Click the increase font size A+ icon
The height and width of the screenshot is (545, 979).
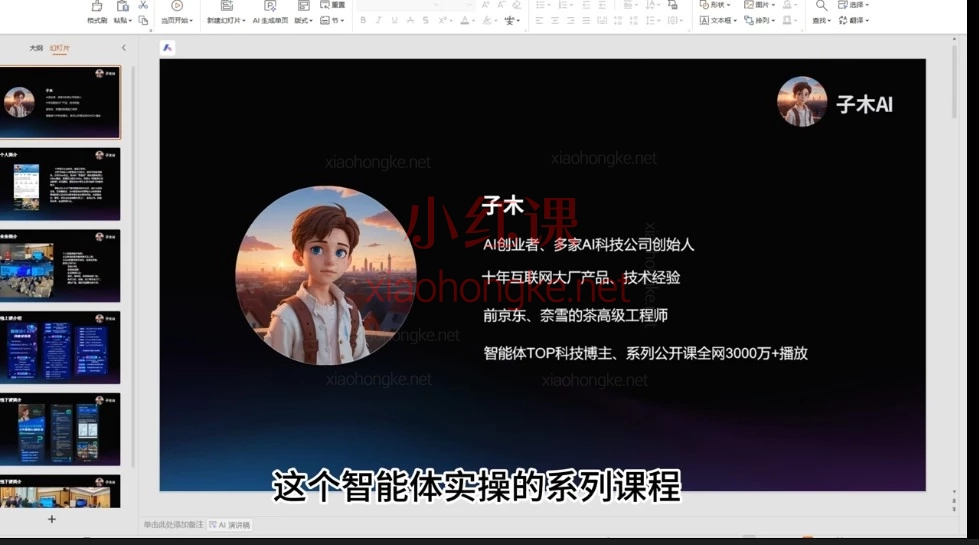(x=485, y=5)
